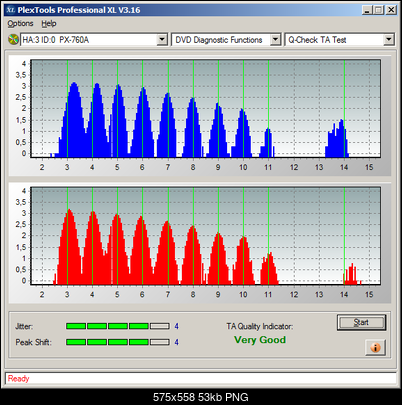Click the red histogram cluster near 14
Image resolution: width=402 pixels, height=405 pixels.
pyautogui.click(x=351, y=275)
